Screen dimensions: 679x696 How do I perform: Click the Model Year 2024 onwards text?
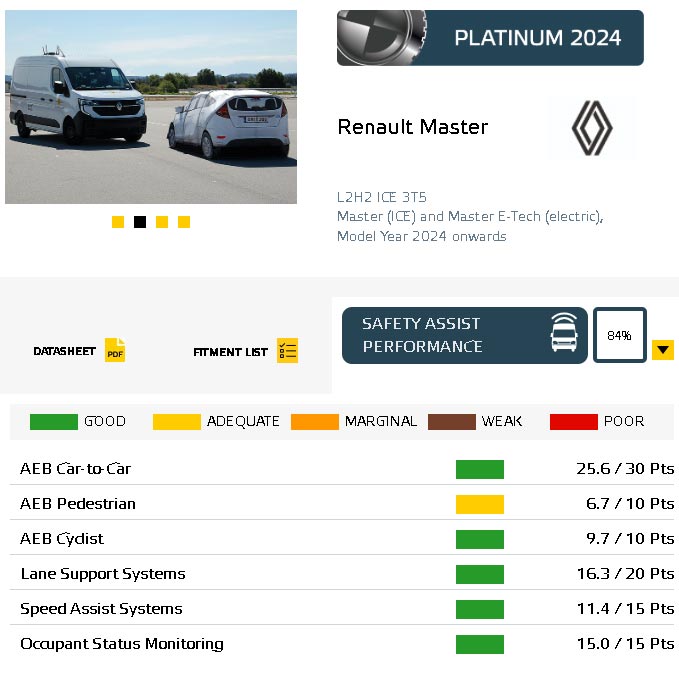422,236
